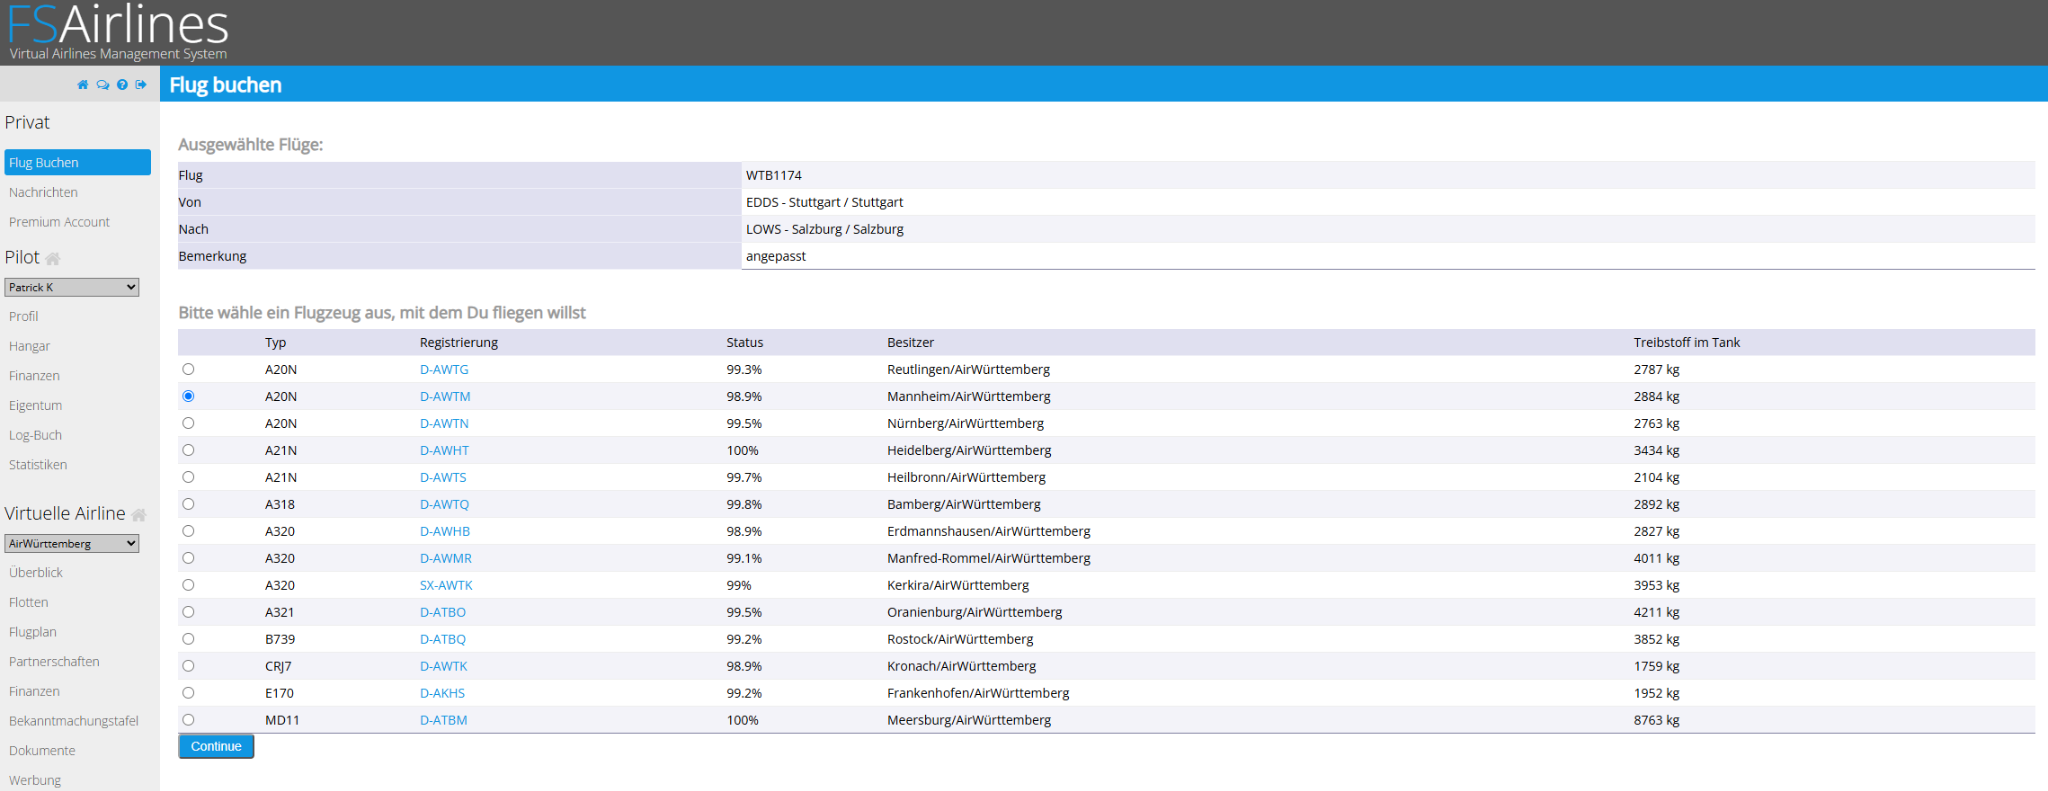Select the MD11 D-ATBM radio button
The height and width of the screenshot is (791, 2048).
tap(188, 720)
